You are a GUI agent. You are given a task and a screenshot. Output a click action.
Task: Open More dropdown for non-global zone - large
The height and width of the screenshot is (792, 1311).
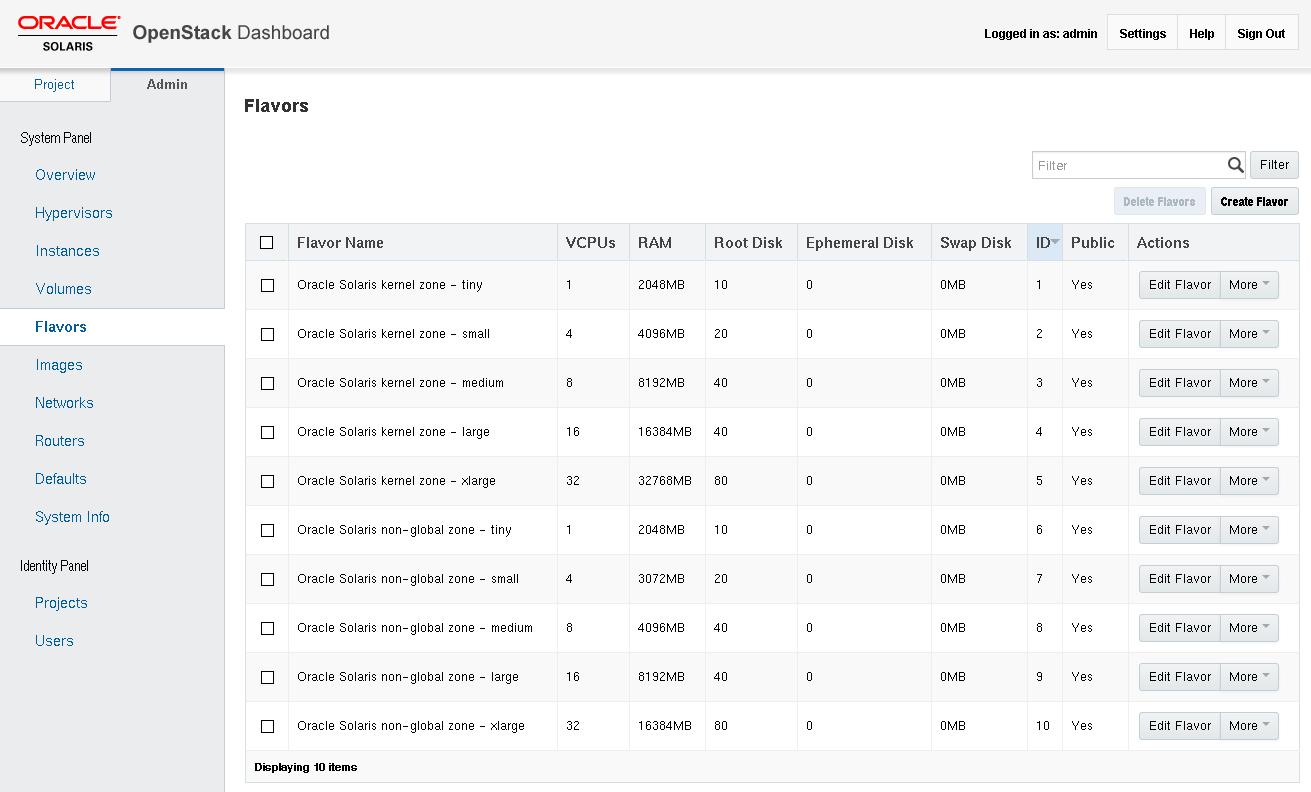click(1250, 677)
